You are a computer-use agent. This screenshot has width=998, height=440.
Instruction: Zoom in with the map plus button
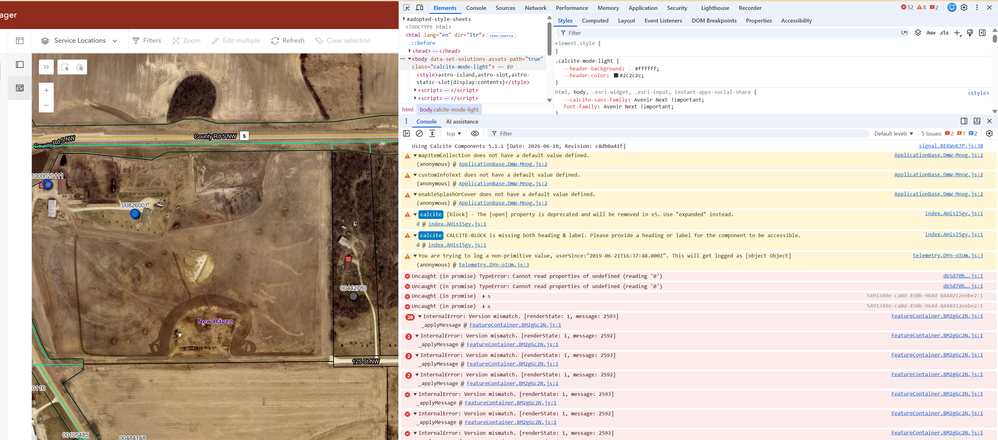tap(46, 90)
